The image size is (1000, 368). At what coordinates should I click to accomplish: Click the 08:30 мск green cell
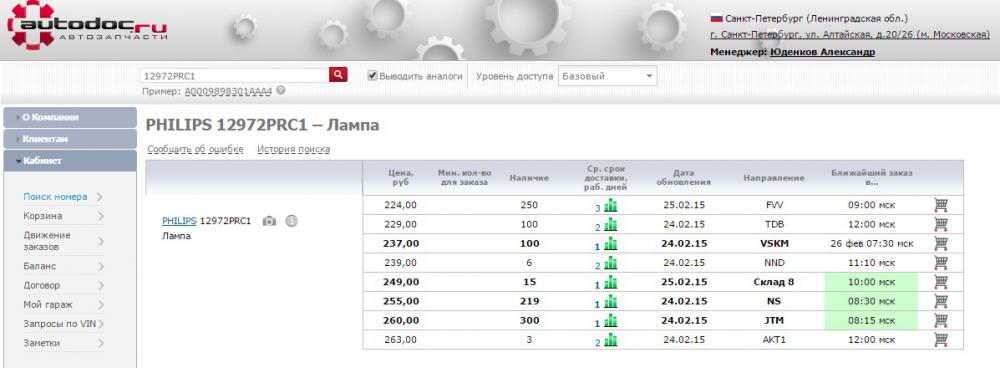(871, 301)
